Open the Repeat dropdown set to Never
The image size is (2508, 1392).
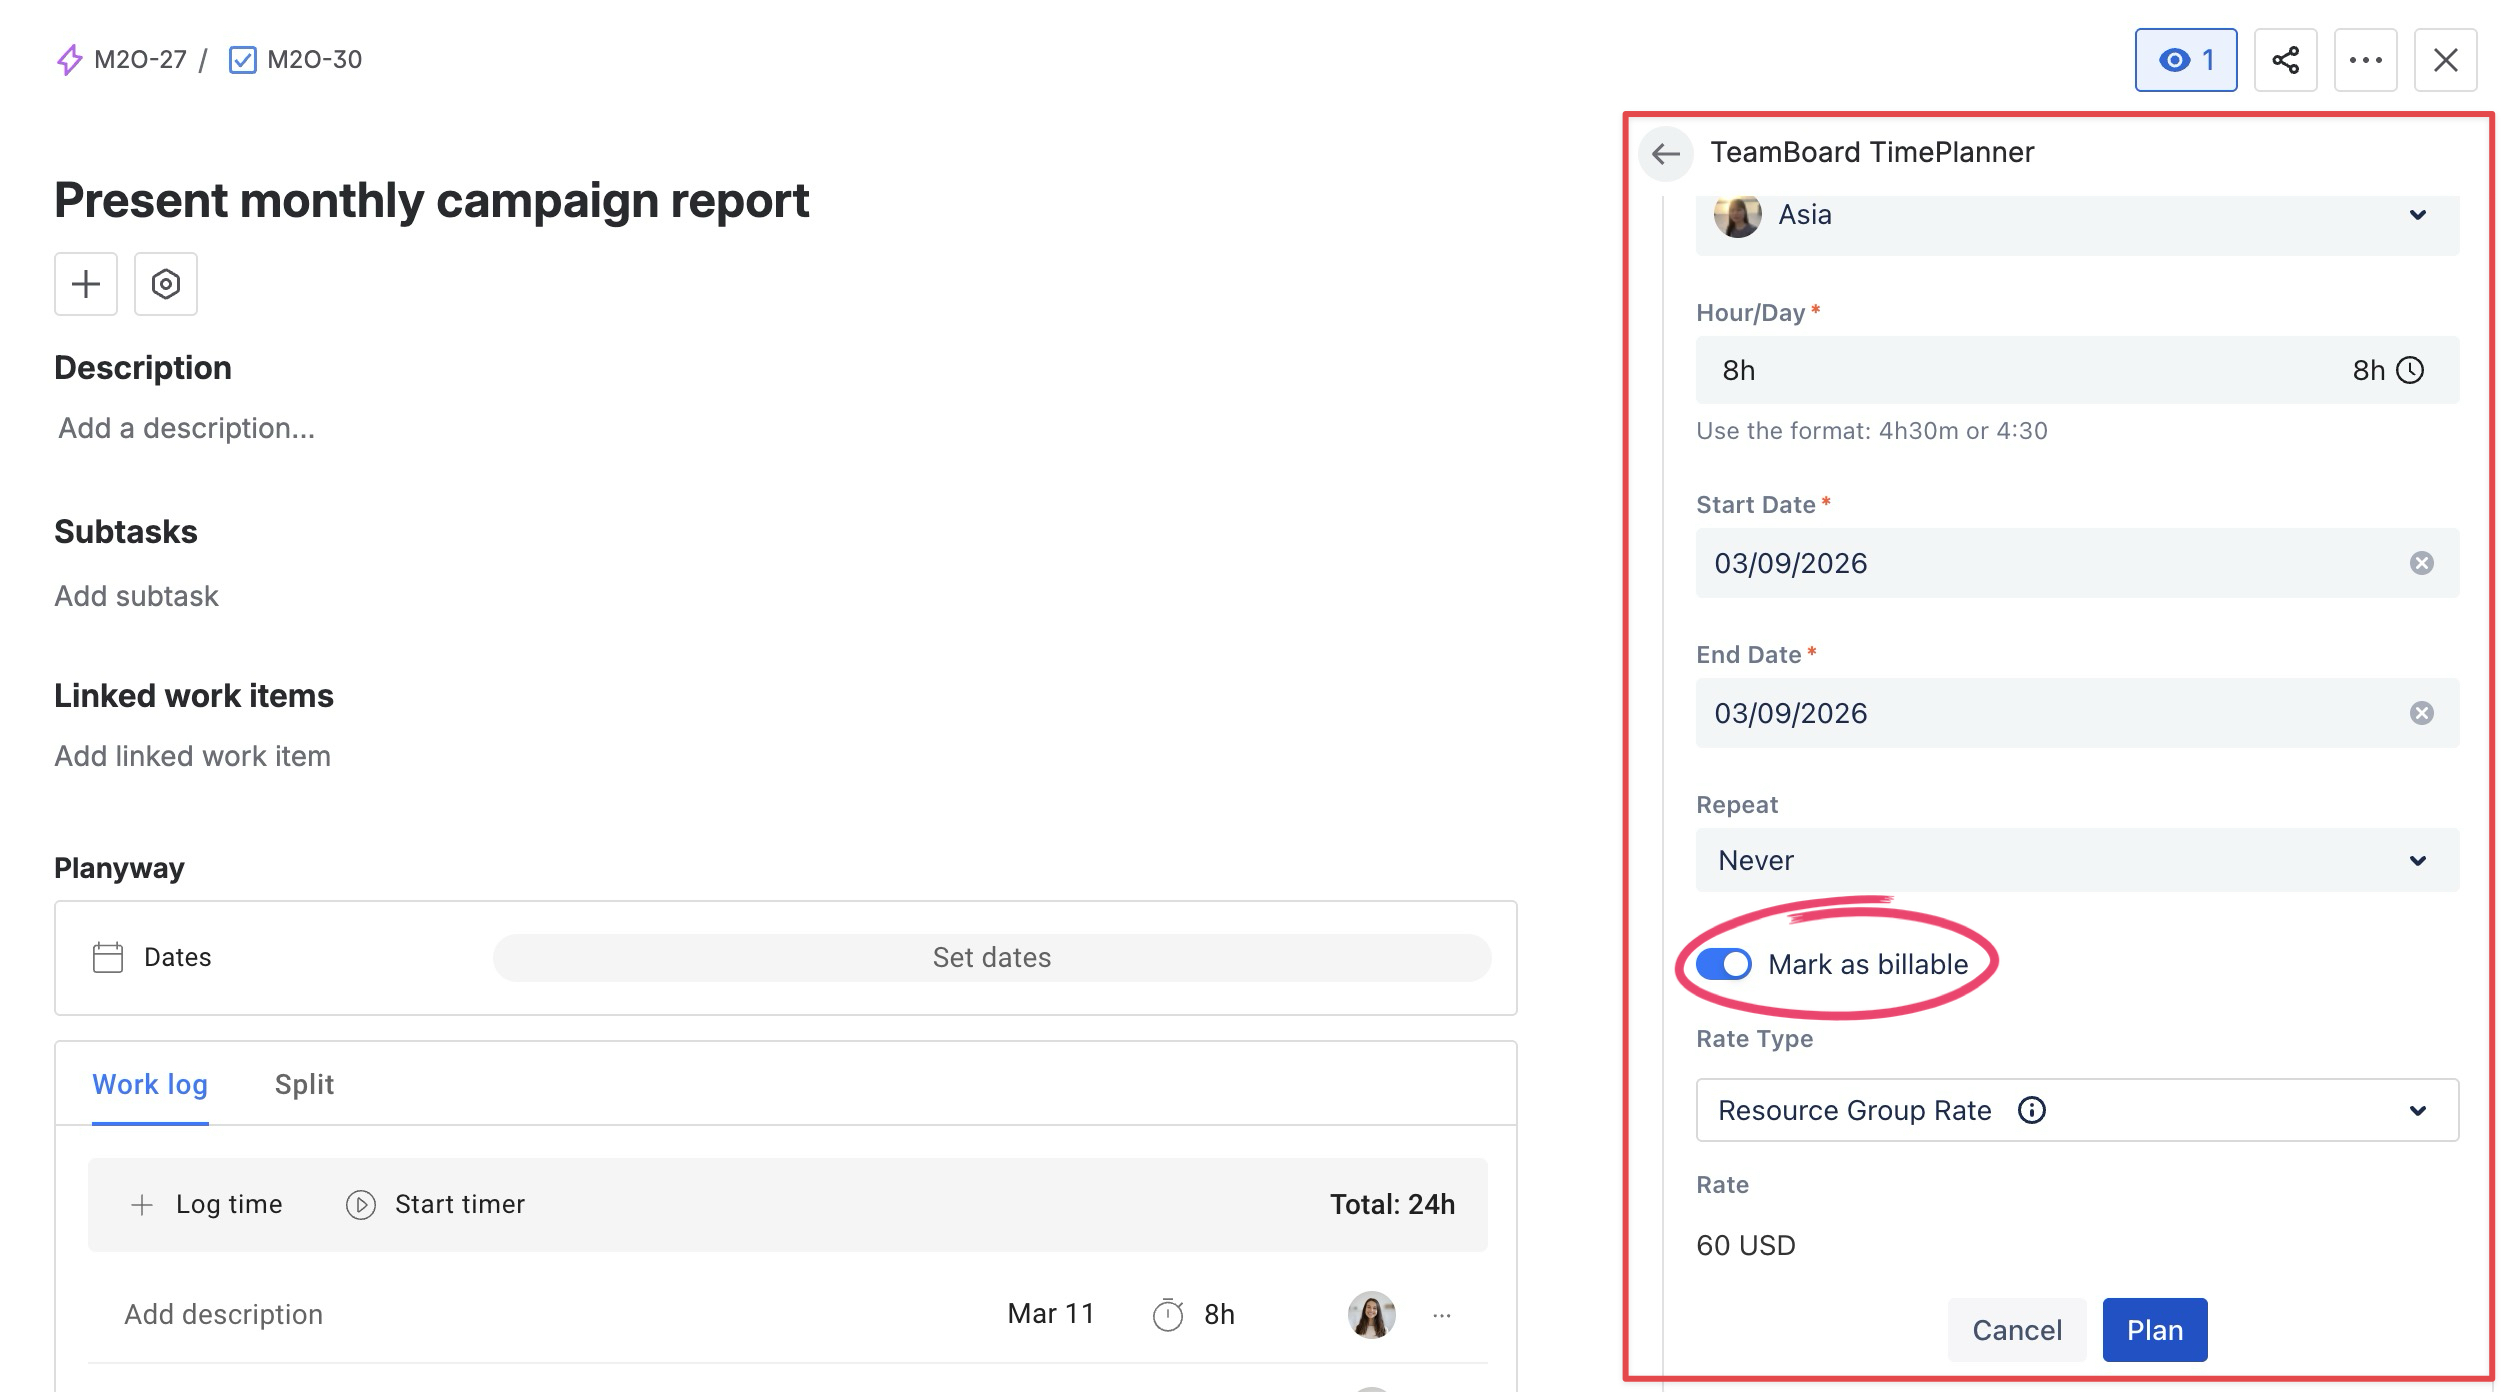point(2076,860)
